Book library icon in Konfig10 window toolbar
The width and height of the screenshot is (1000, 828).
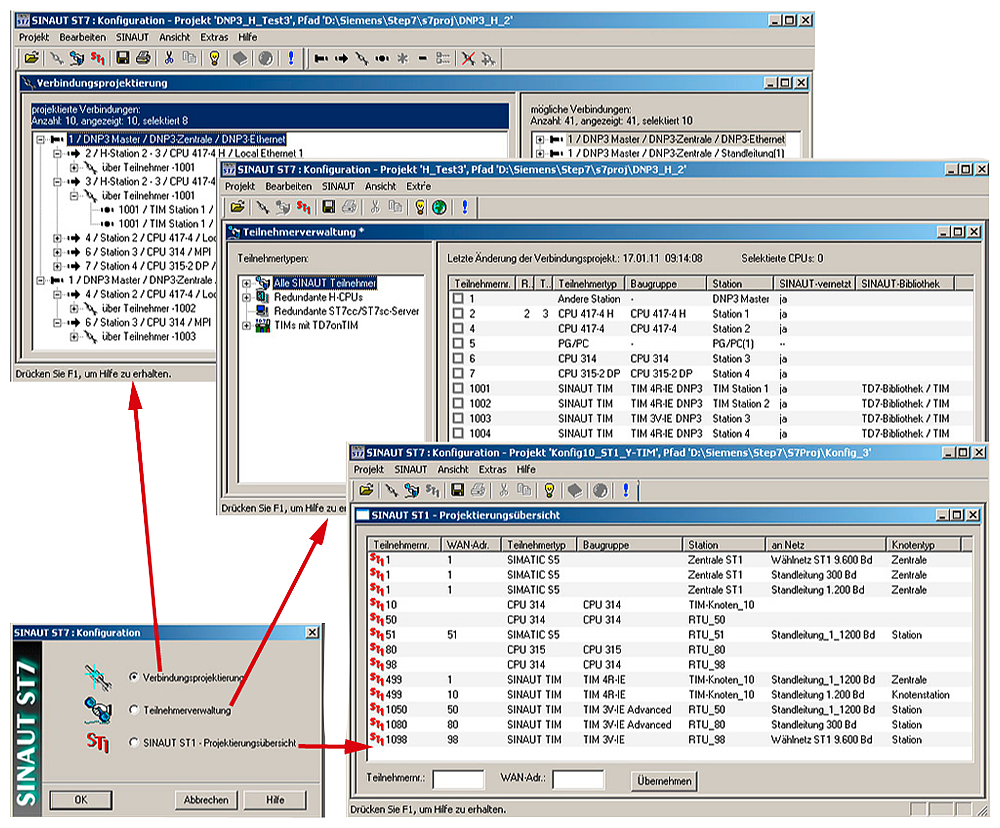pyautogui.click(x=575, y=490)
